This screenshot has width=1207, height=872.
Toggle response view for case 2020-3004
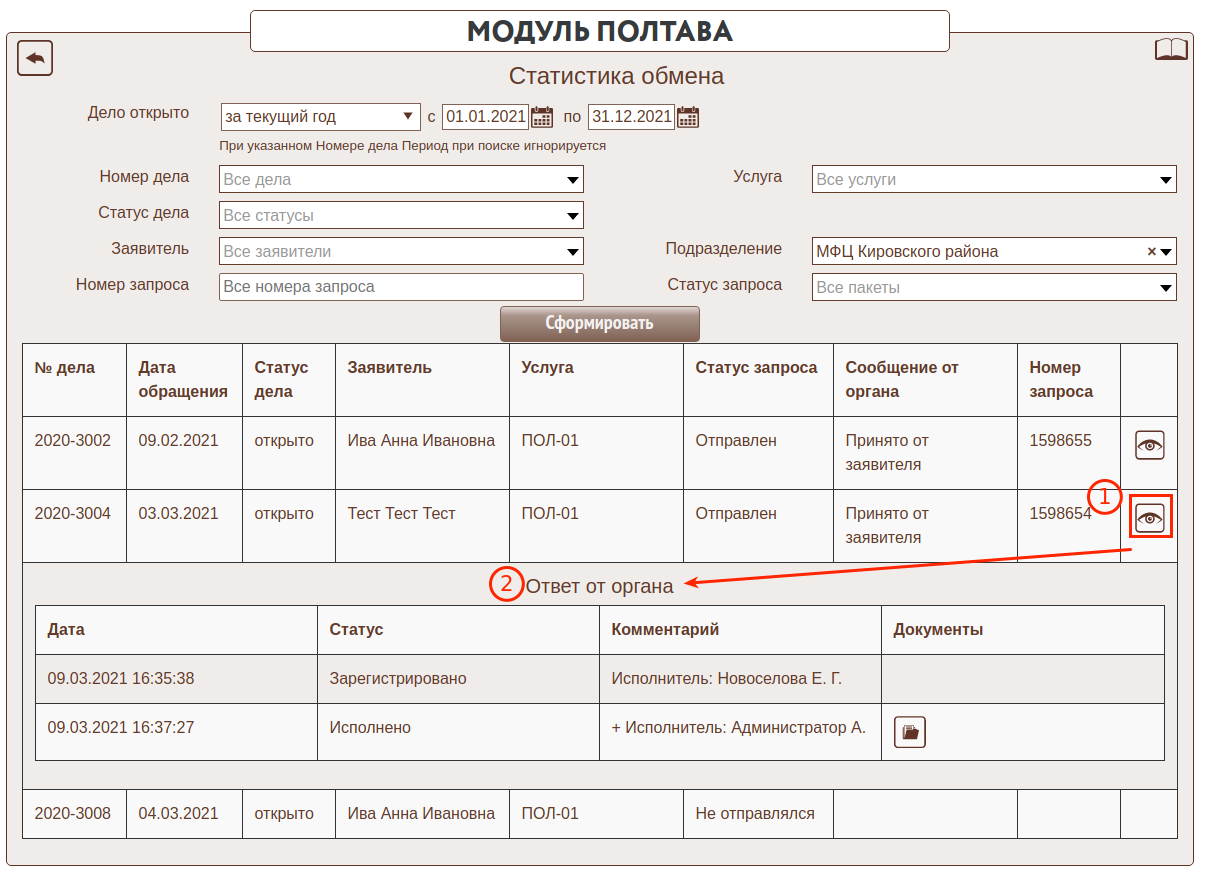[x=1150, y=518]
